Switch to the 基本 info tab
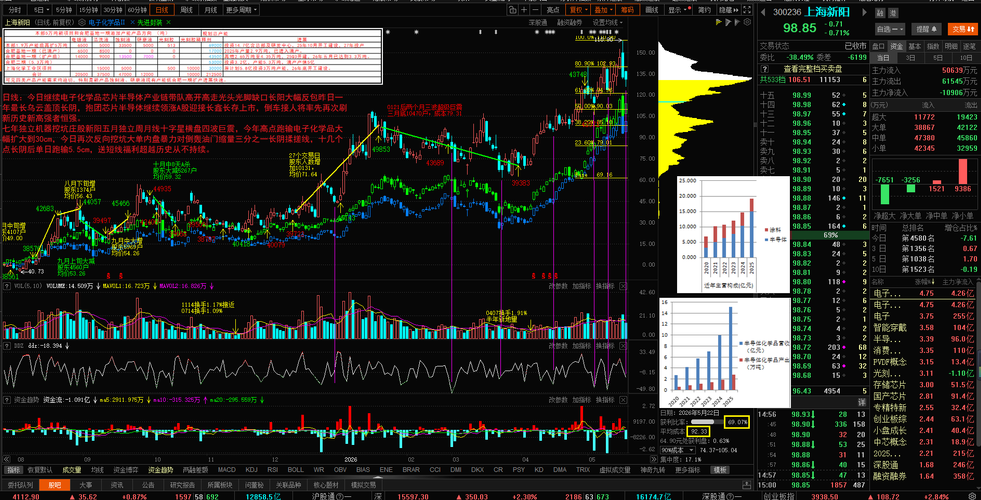Image resolution: width=981 pixels, height=500 pixels. click(915, 46)
